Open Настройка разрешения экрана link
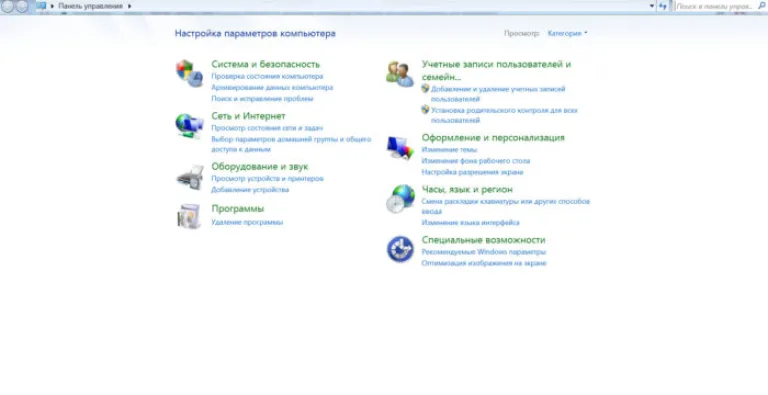This screenshot has width=768, height=395. tap(472, 173)
